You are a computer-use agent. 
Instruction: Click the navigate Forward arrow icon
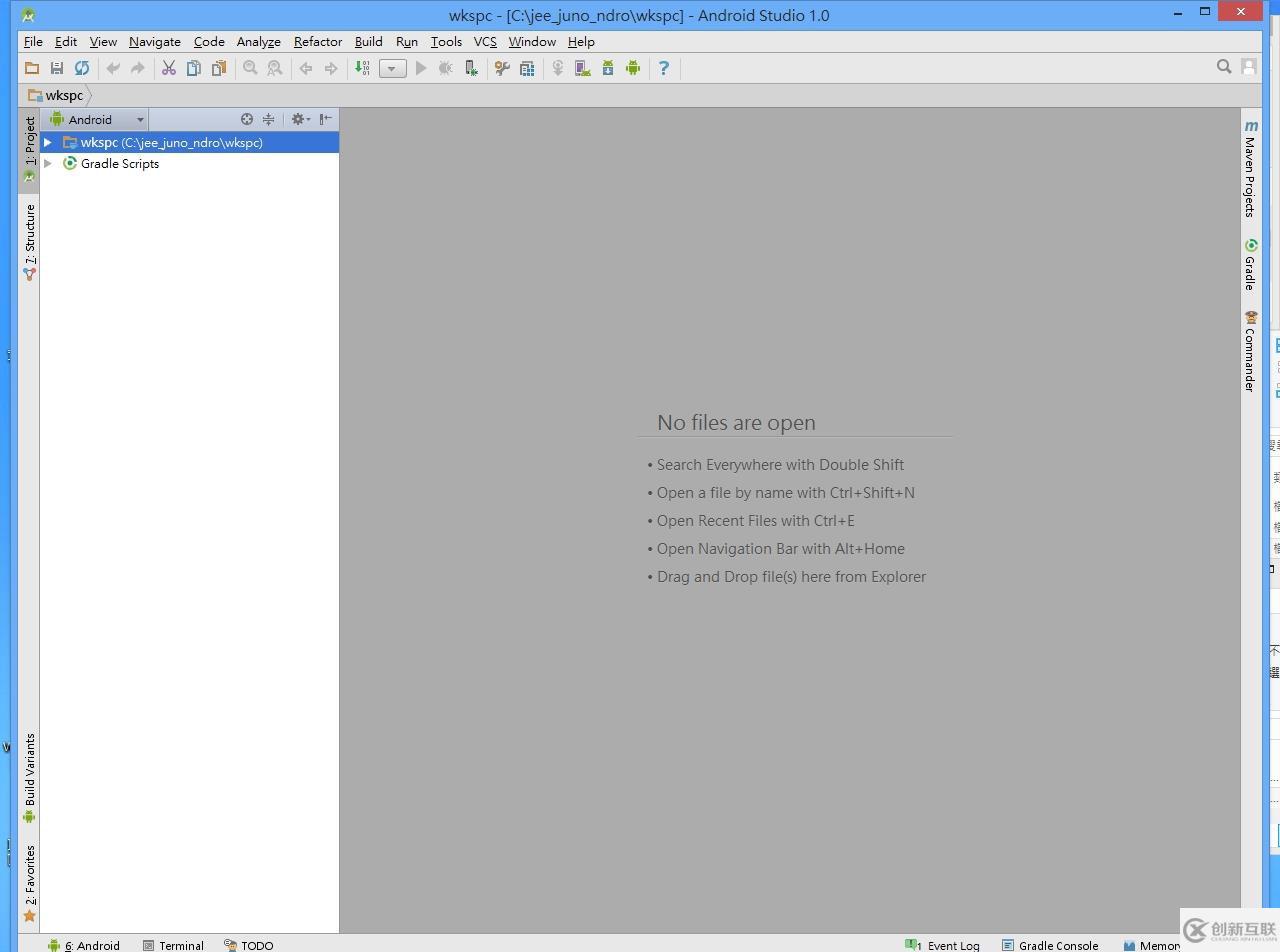(331, 68)
